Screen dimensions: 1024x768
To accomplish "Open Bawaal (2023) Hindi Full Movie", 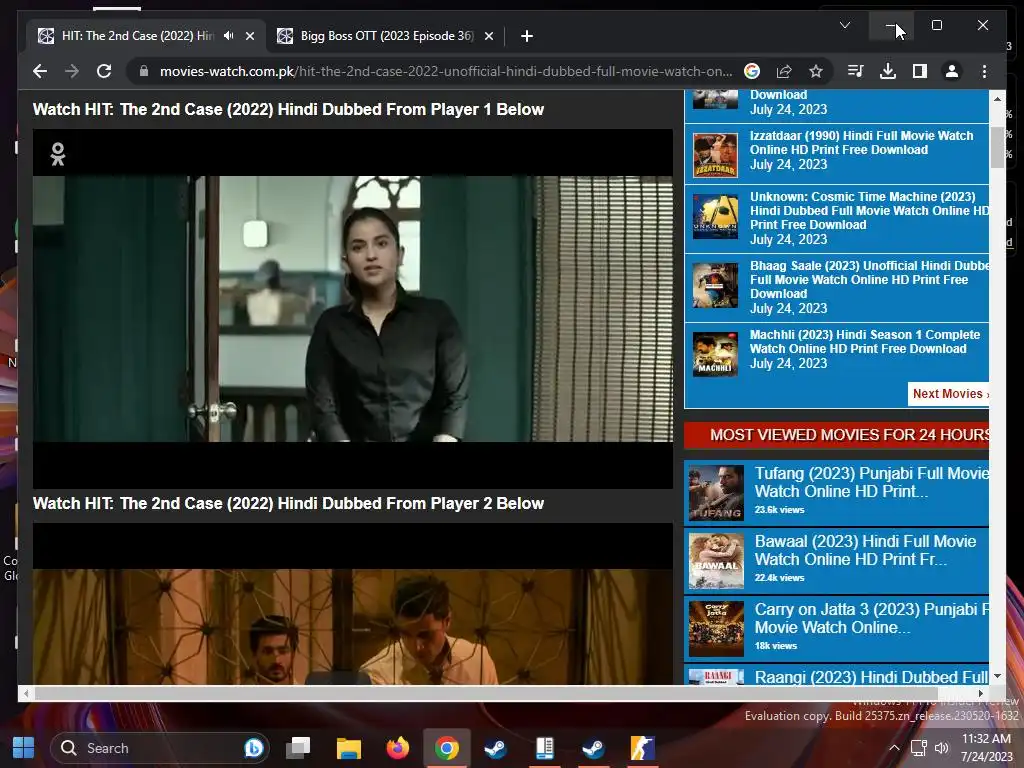I will pyautogui.click(x=865, y=550).
